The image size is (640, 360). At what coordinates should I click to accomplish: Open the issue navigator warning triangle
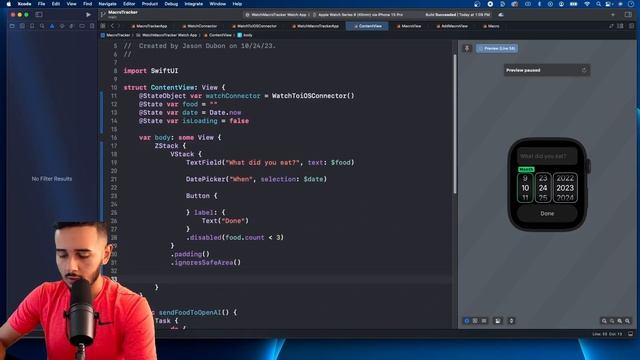(52, 26)
